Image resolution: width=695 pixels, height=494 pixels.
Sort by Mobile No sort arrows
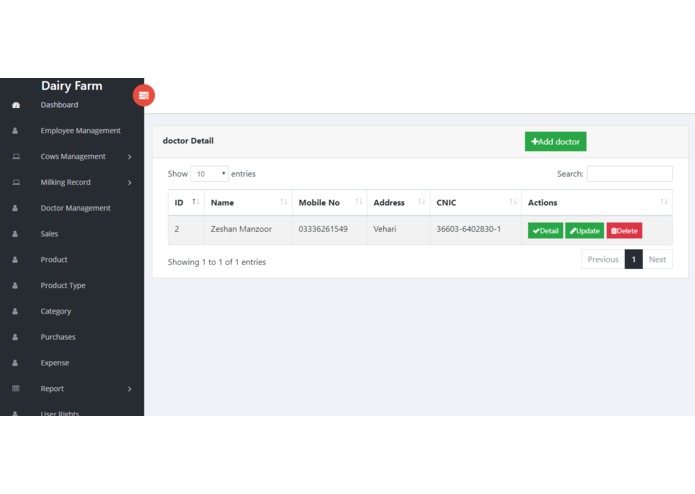[359, 202]
